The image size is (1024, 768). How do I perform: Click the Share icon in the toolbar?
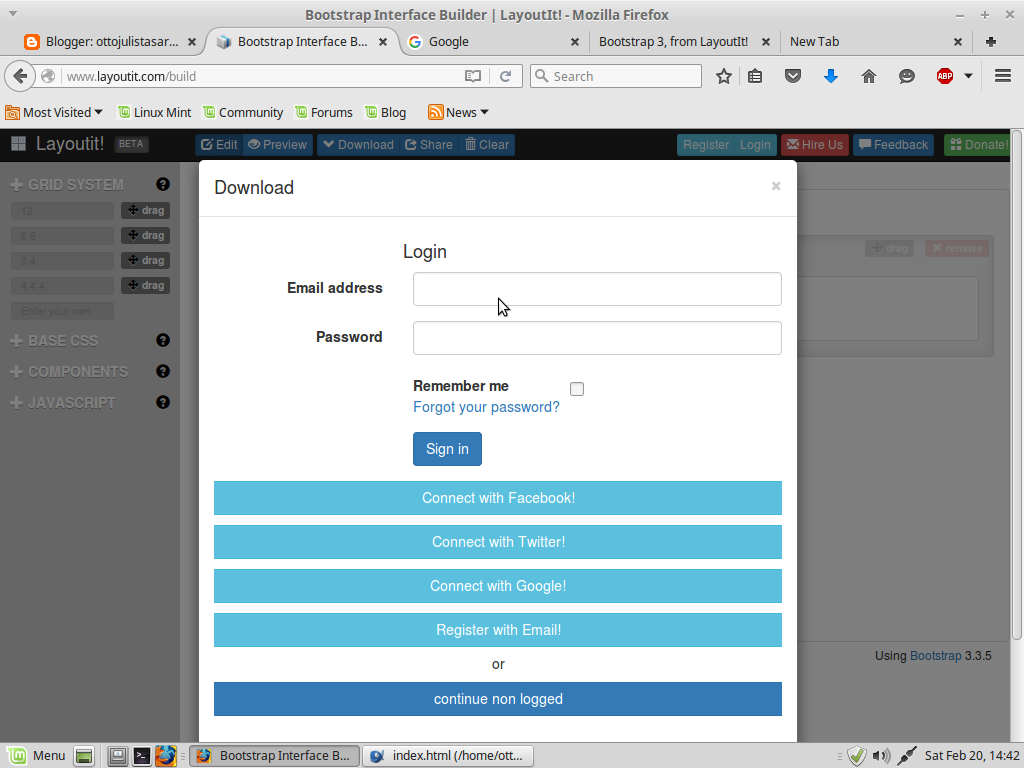point(410,144)
